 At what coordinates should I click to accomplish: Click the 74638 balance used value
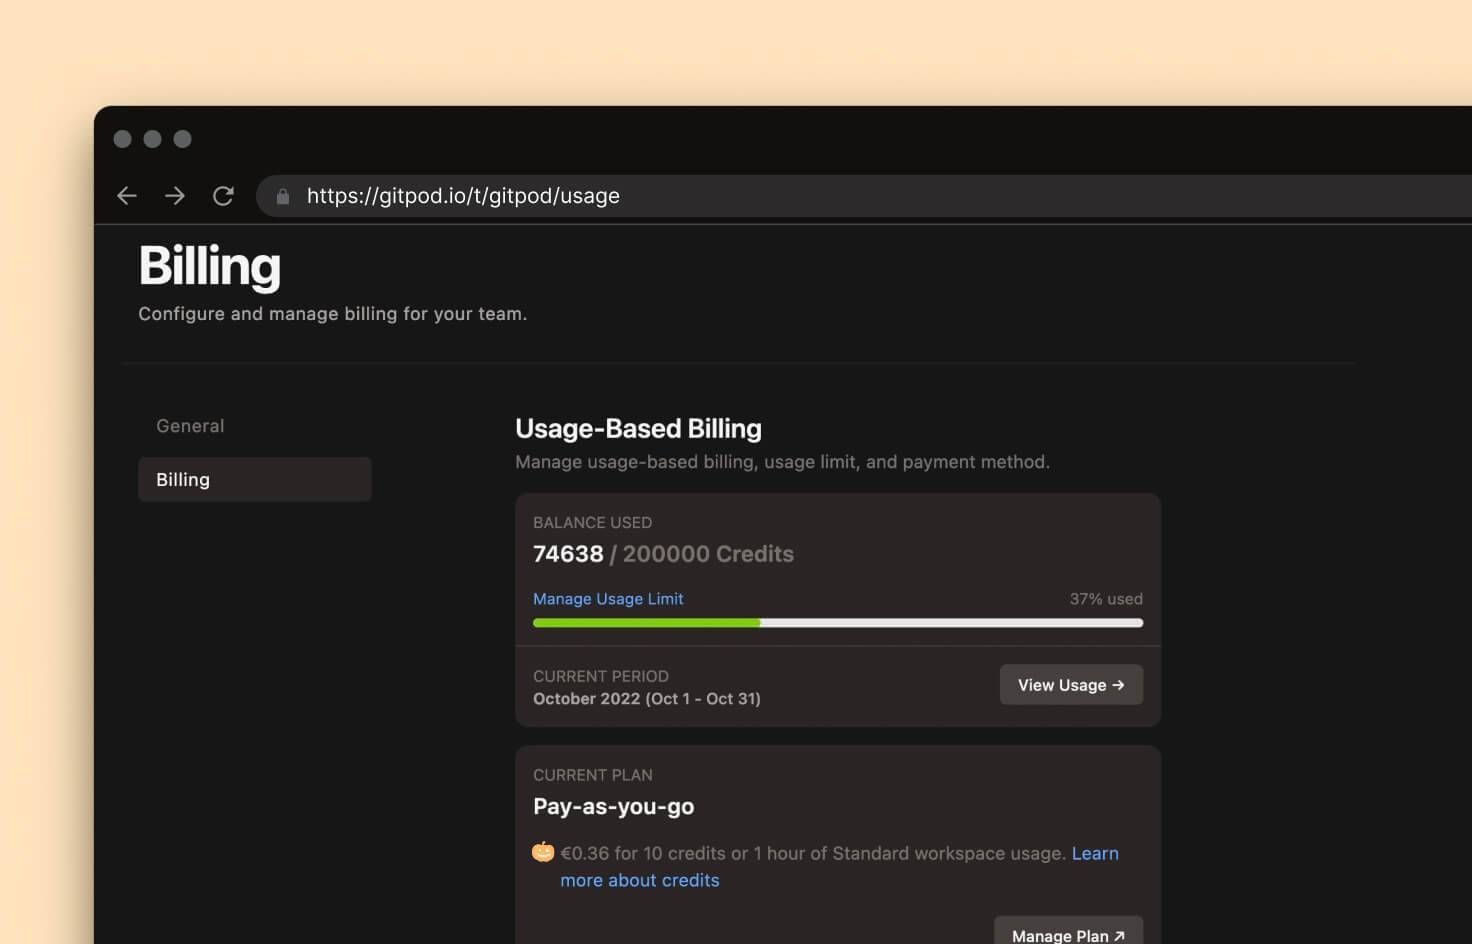568,554
